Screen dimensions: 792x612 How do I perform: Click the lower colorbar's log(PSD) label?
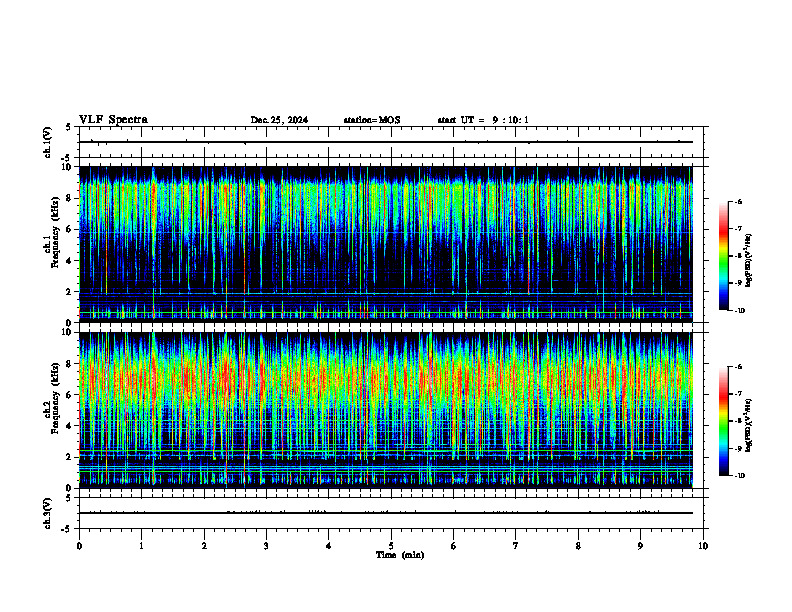(749, 426)
